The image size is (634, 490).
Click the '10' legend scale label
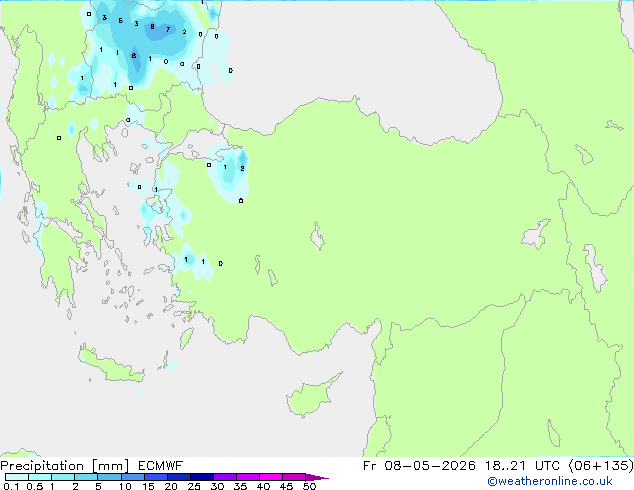coord(125,486)
